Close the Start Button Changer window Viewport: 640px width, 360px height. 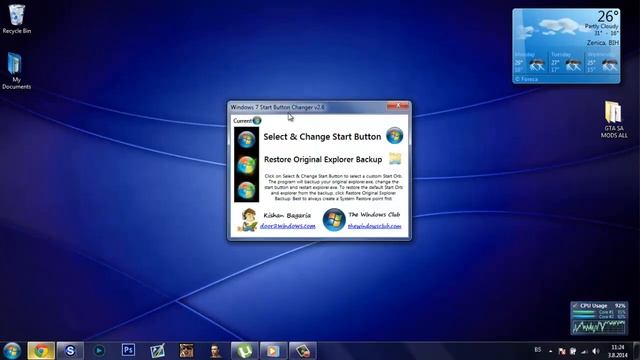pyautogui.click(x=398, y=106)
